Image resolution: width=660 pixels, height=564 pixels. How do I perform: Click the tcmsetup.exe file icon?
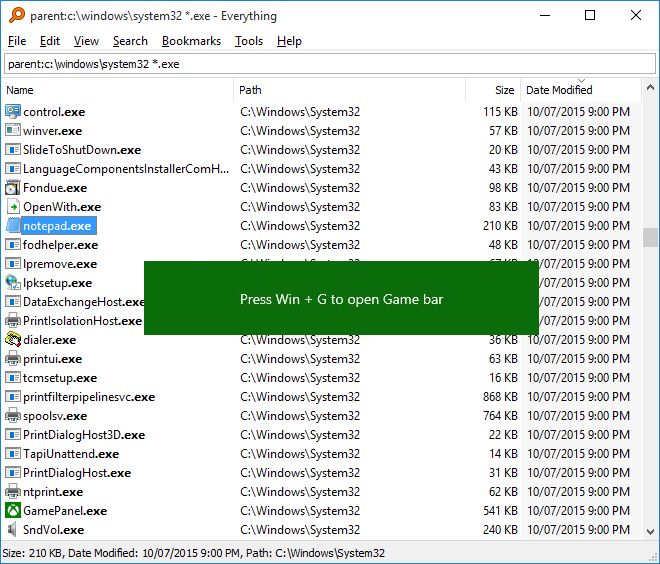click(x=13, y=378)
